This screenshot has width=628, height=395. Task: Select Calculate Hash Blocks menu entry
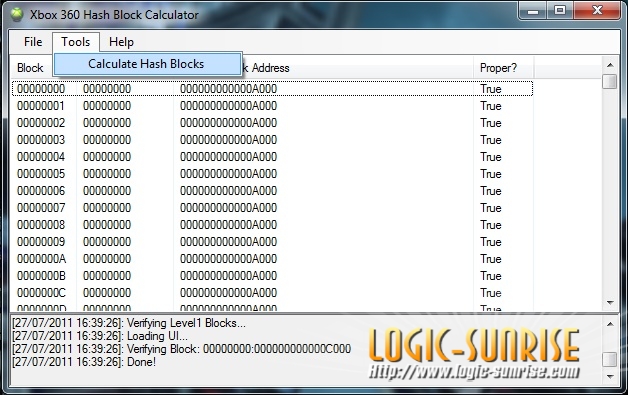(x=147, y=64)
